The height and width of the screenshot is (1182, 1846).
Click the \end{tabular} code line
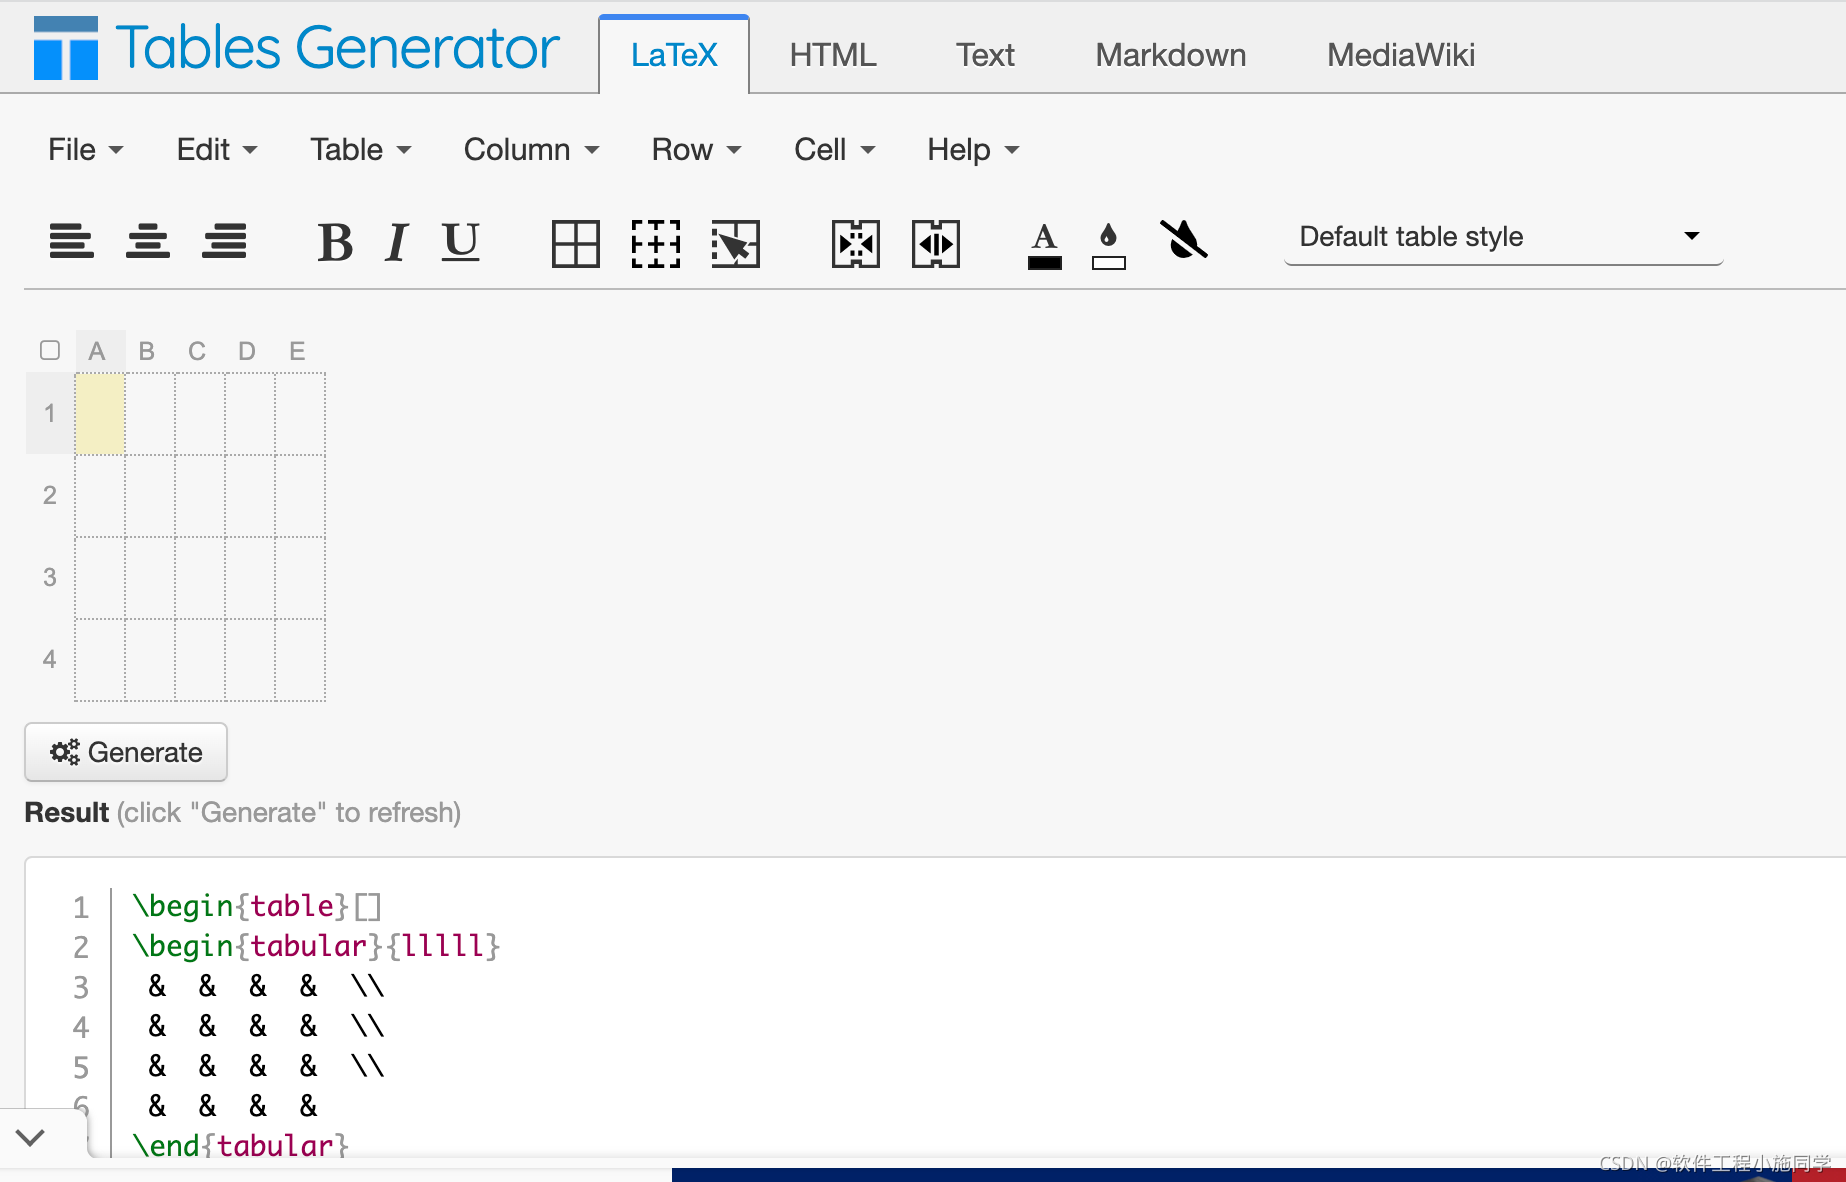click(241, 1146)
